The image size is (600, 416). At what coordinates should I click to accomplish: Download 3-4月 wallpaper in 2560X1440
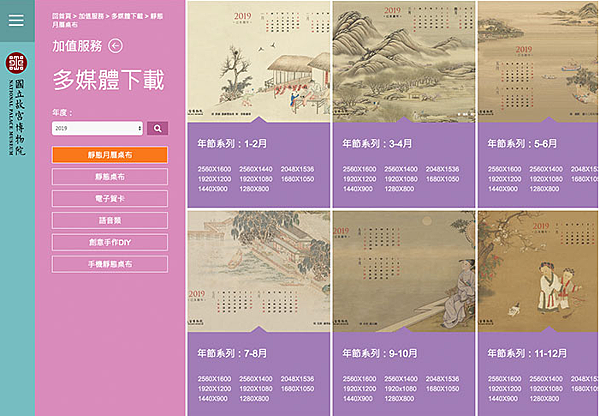401,169
